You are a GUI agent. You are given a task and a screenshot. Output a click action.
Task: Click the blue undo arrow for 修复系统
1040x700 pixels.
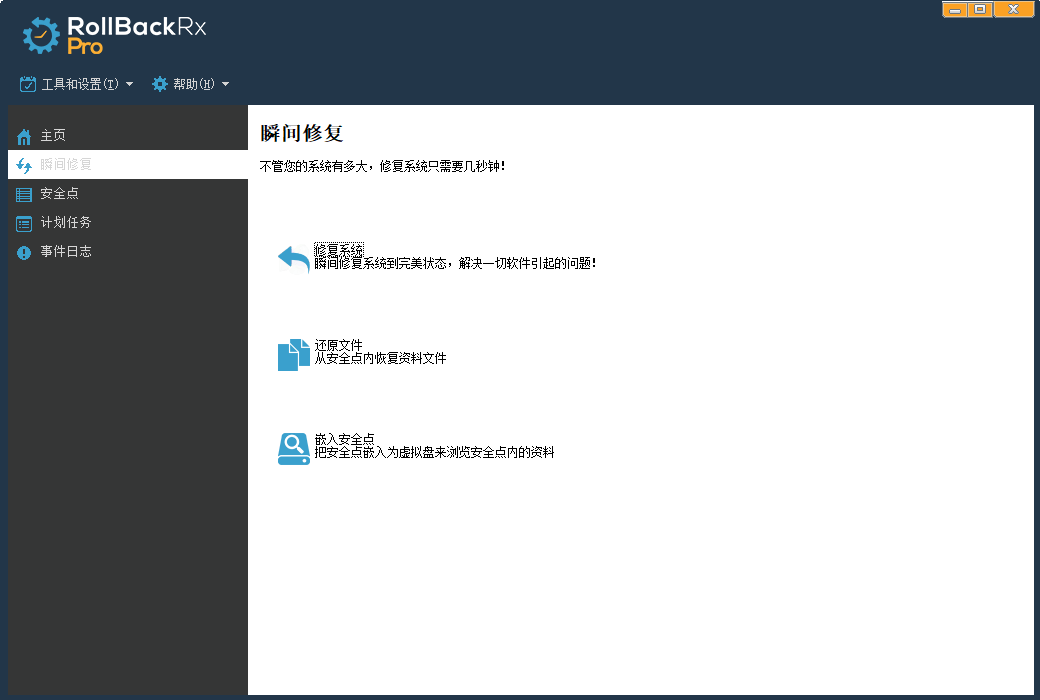[293, 259]
